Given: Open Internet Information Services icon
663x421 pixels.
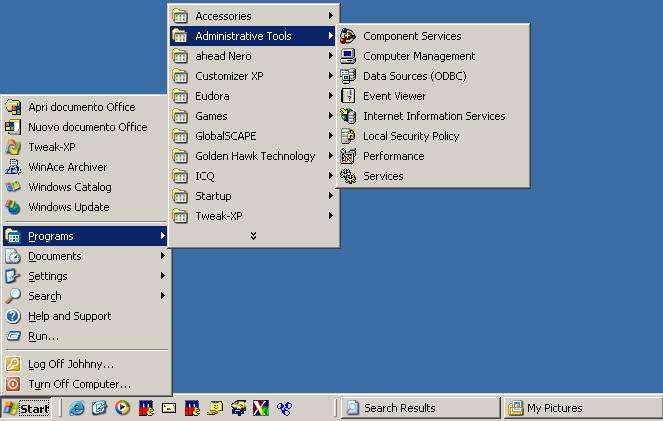Looking at the screenshot, I should [348, 116].
